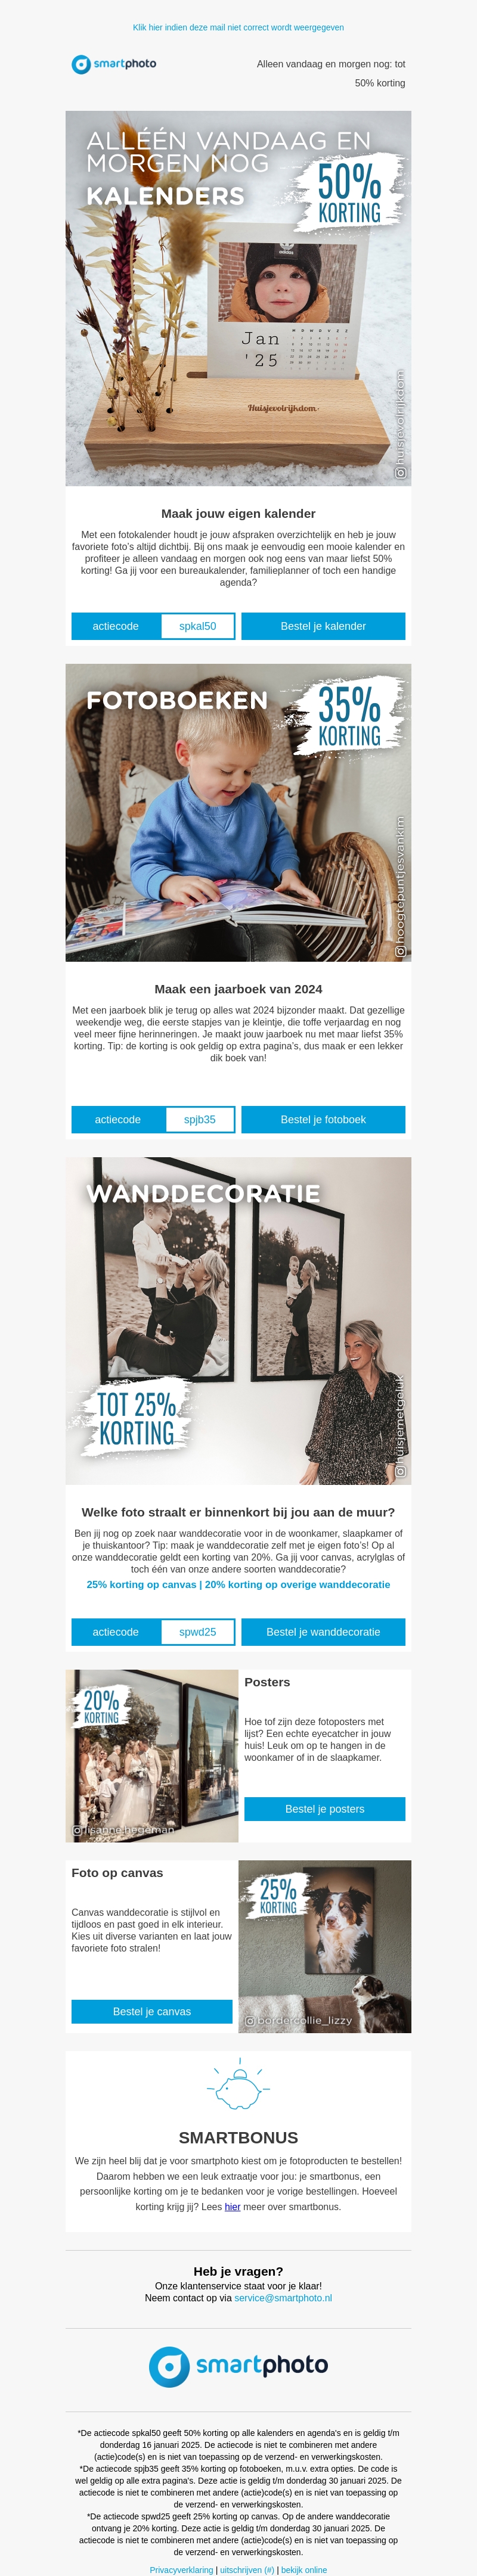Click the Bestel je posters button
This screenshot has height=2576, width=477.
tap(325, 1809)
